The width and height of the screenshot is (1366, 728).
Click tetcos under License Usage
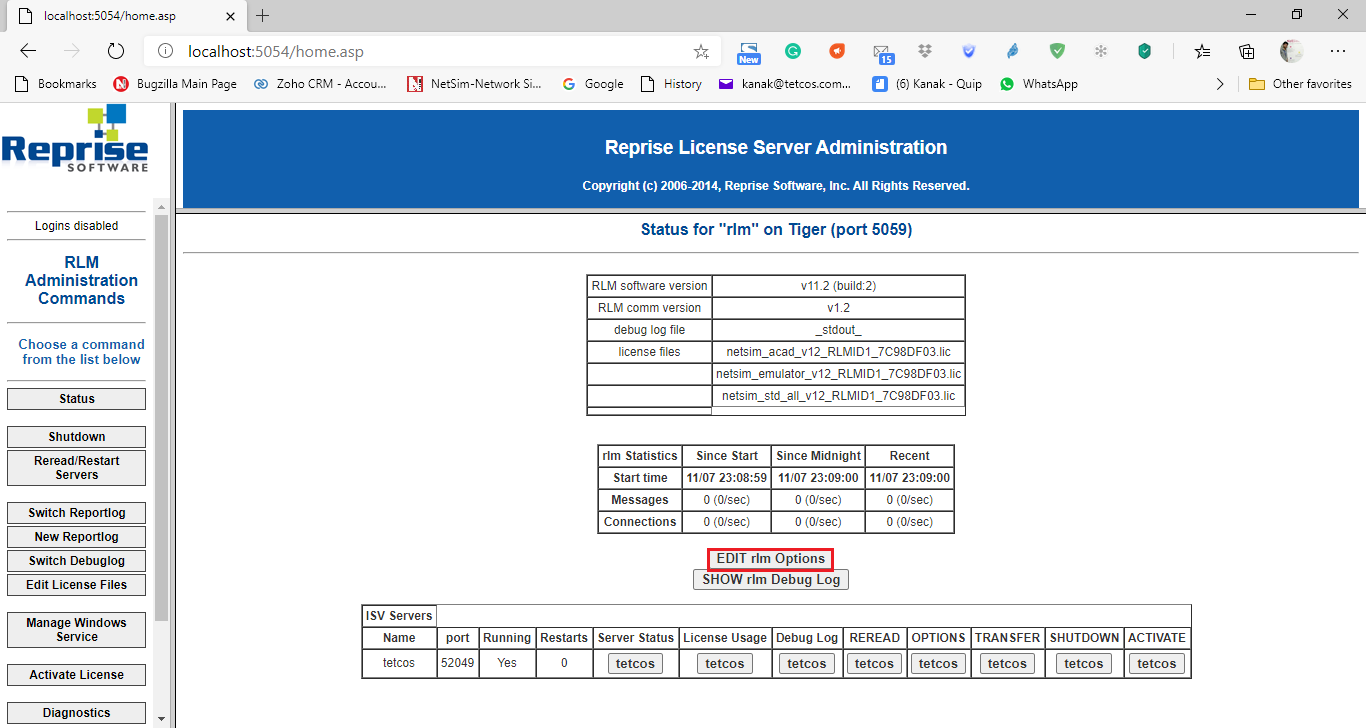pos(725,664)
